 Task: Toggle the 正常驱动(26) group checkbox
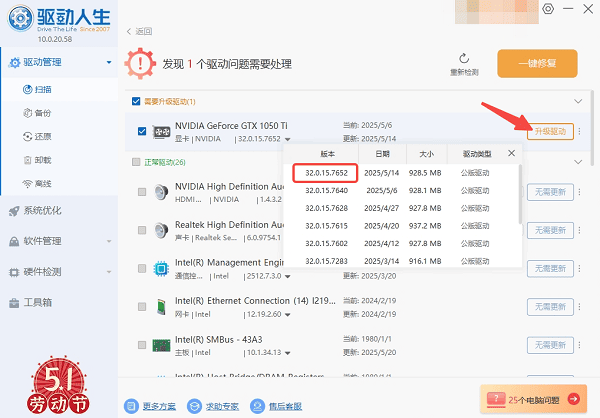tap(136, 162)
